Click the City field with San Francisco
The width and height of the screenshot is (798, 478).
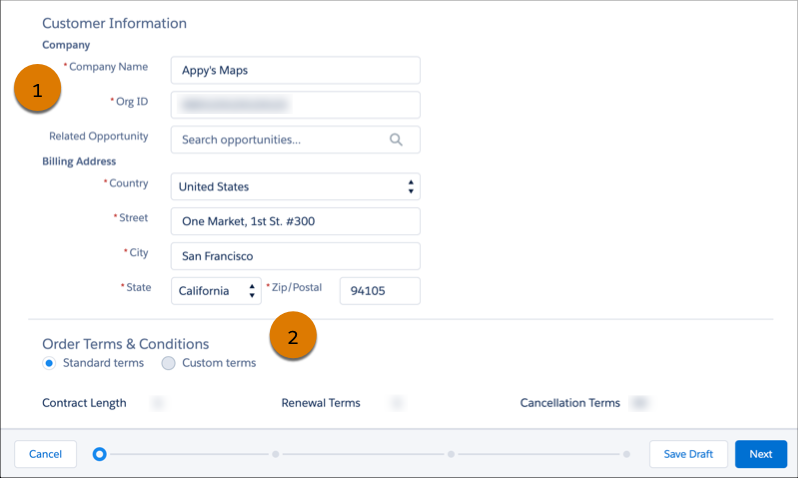coord(296,256)
